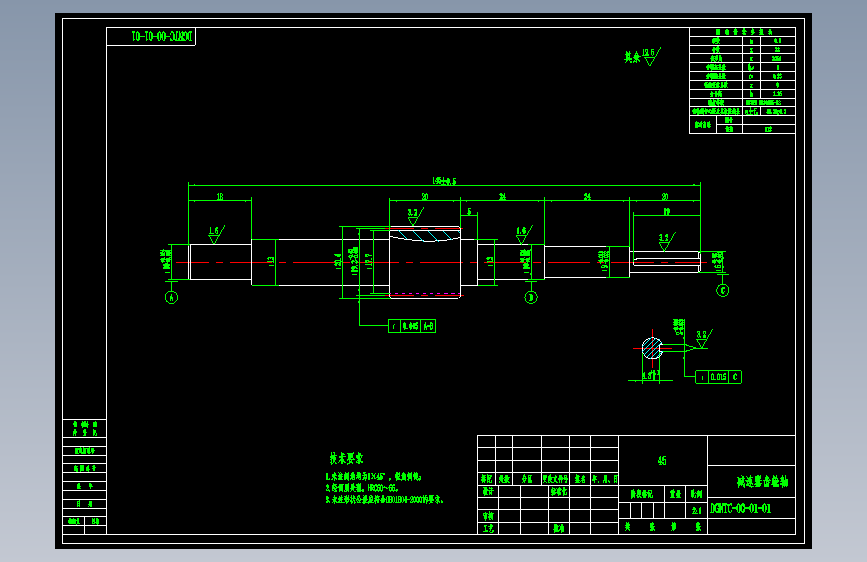867x562 pixels.
Task: Click the 技术要求 heading
Action: (346, 459)
